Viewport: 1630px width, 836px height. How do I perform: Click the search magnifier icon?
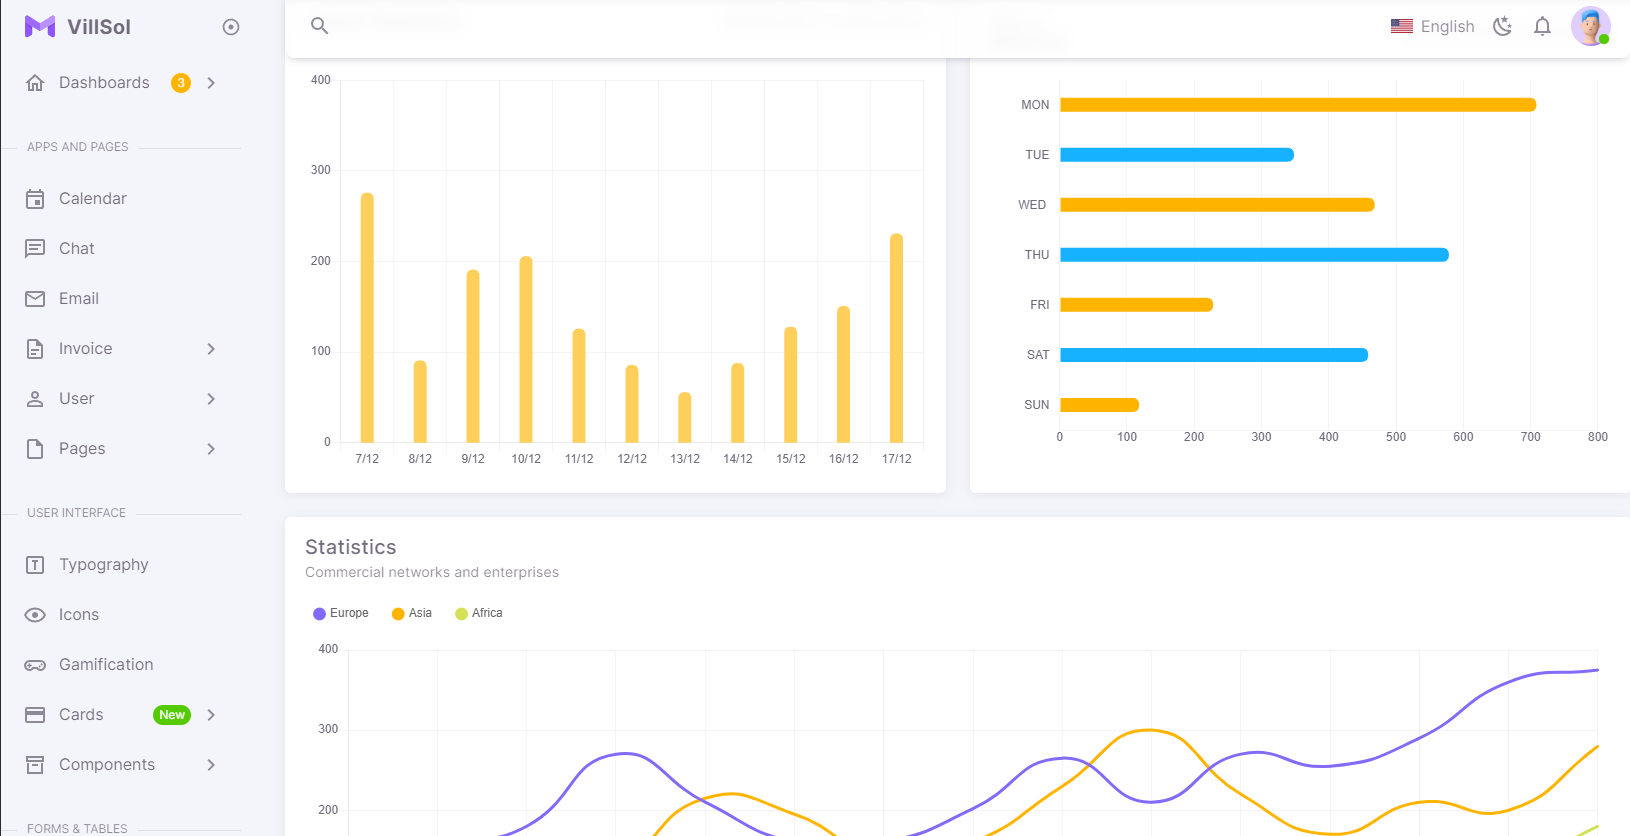click(319, 26)
